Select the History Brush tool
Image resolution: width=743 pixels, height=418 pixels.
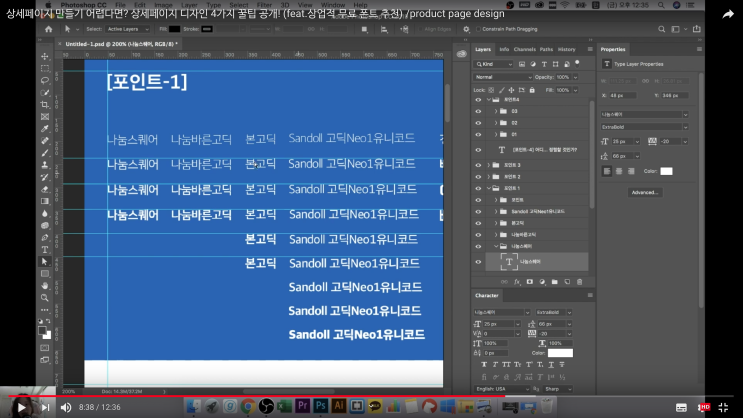point(45,177)
